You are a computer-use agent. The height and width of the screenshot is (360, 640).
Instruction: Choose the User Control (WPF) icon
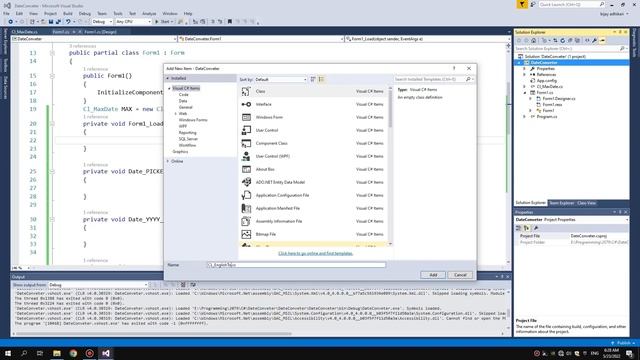(x=246, y=156)
